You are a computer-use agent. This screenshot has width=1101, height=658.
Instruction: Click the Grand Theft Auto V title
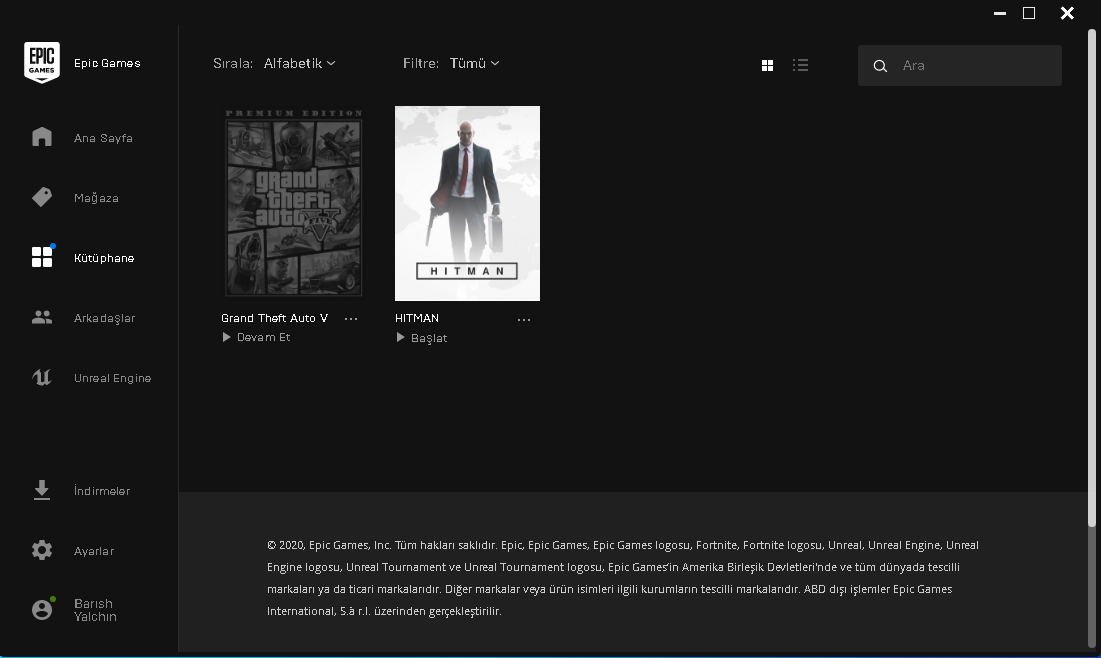(275, 318)
